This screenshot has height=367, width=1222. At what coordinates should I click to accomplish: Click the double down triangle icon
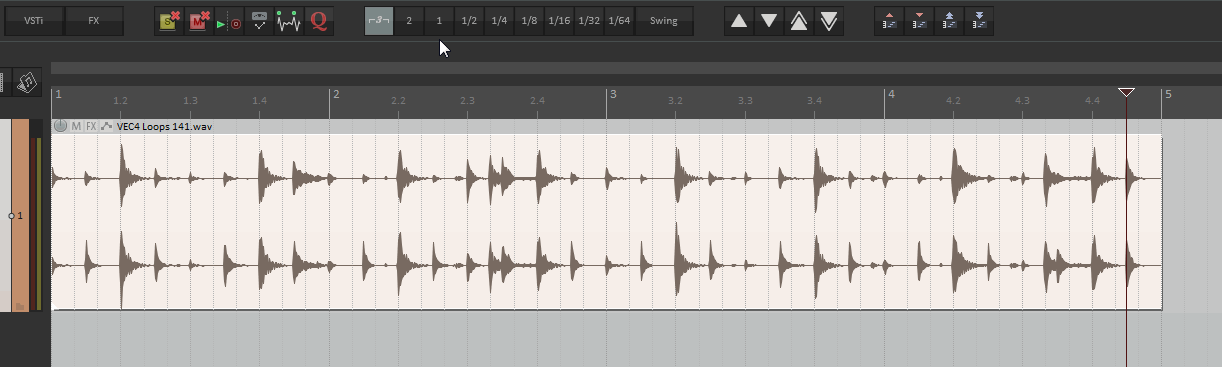click(x=829, y=21)
